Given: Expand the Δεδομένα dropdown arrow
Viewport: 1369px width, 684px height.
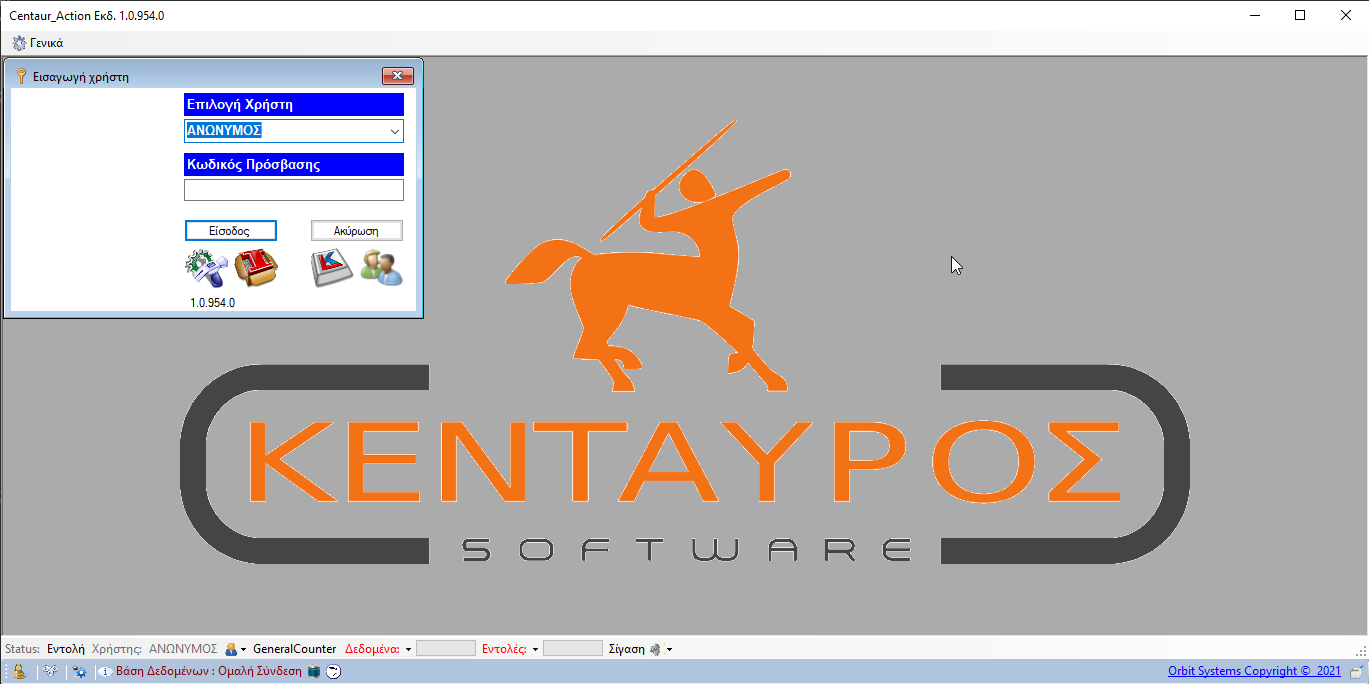Looking at the screenshot, I should pyautogui.click(x=410, y=648).
